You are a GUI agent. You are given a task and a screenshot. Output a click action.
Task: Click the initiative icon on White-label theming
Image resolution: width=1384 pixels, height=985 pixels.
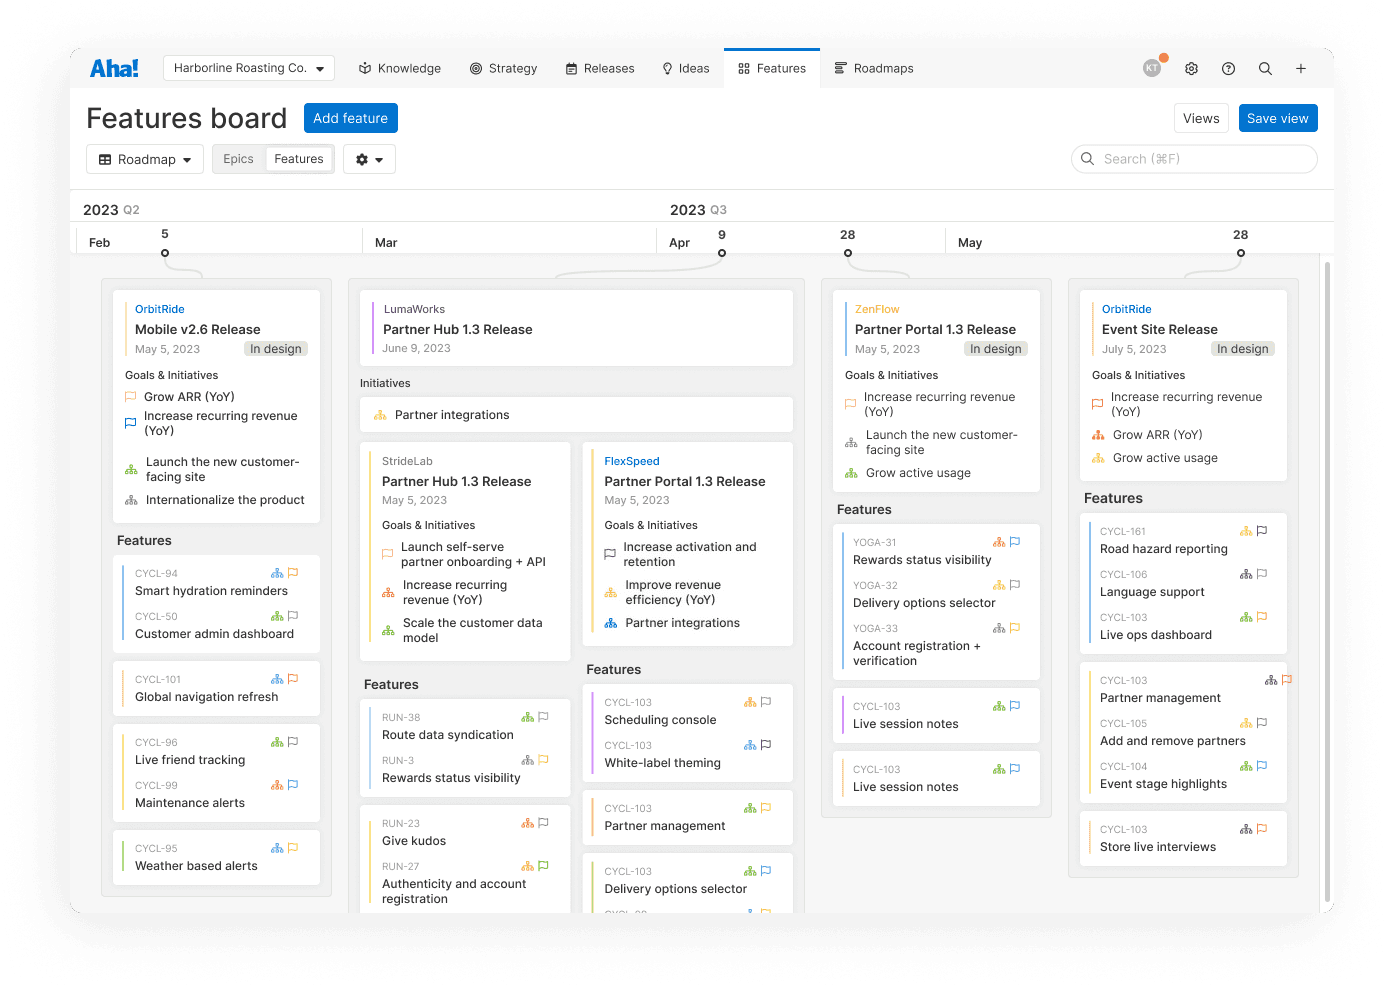[x=750, y=745]
